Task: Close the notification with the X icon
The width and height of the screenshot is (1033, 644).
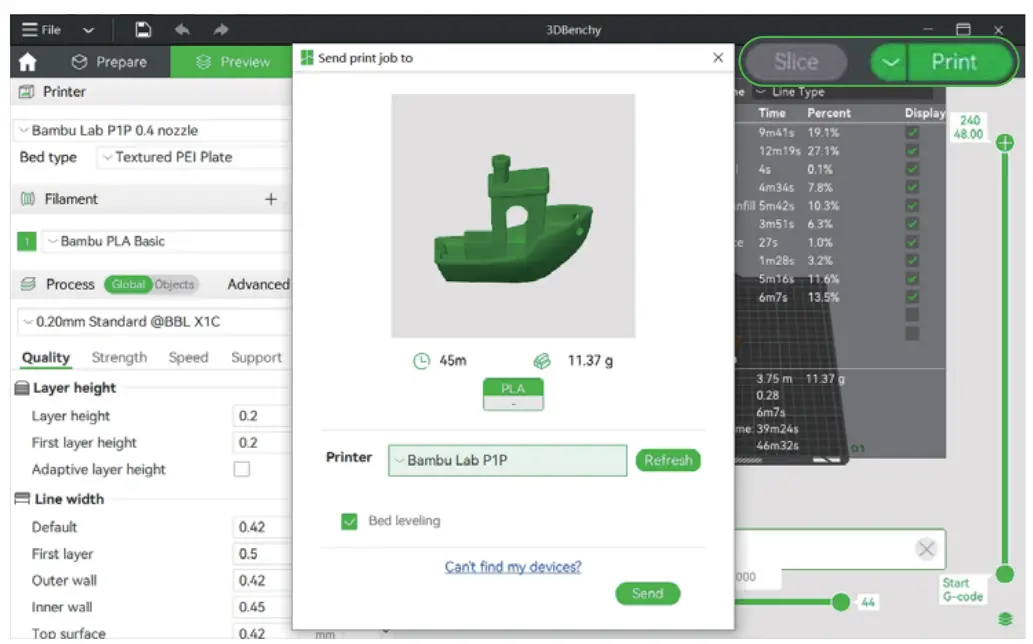Action: coord(926,549)
